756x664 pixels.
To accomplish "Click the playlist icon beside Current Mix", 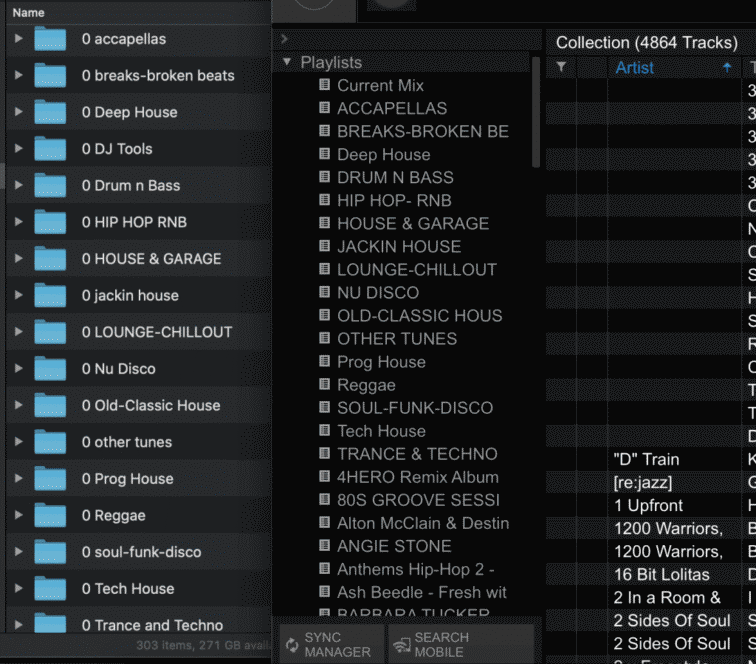I will click(324, 85).
